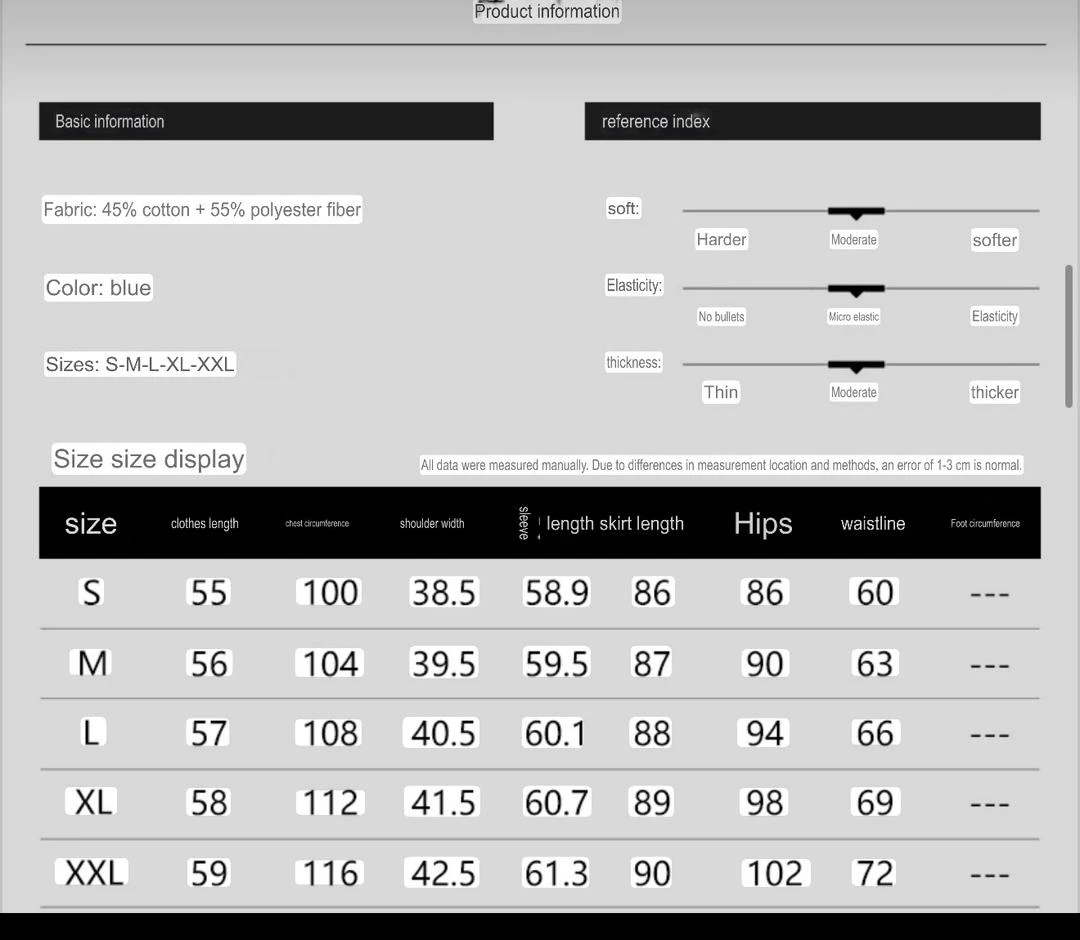Viewport: 1080px width, 940px height.
Task: Pick the thicker label
Action: pyautogui.click(x=994, y=392)
